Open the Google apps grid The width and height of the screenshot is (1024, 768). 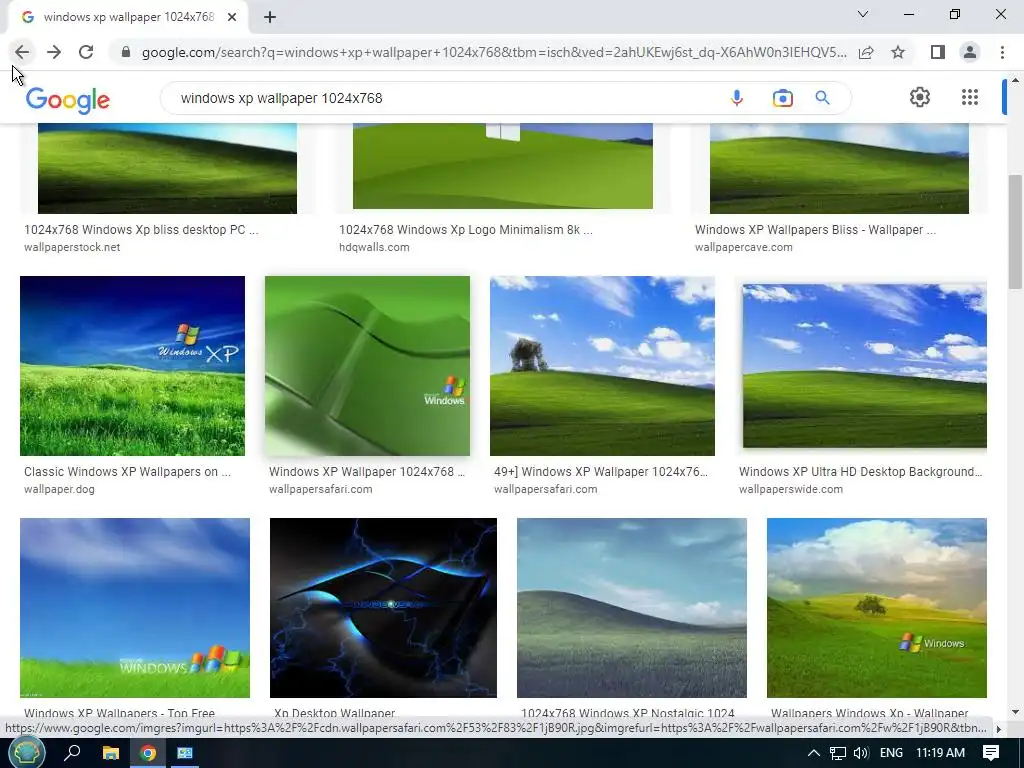tap(970, 97)
